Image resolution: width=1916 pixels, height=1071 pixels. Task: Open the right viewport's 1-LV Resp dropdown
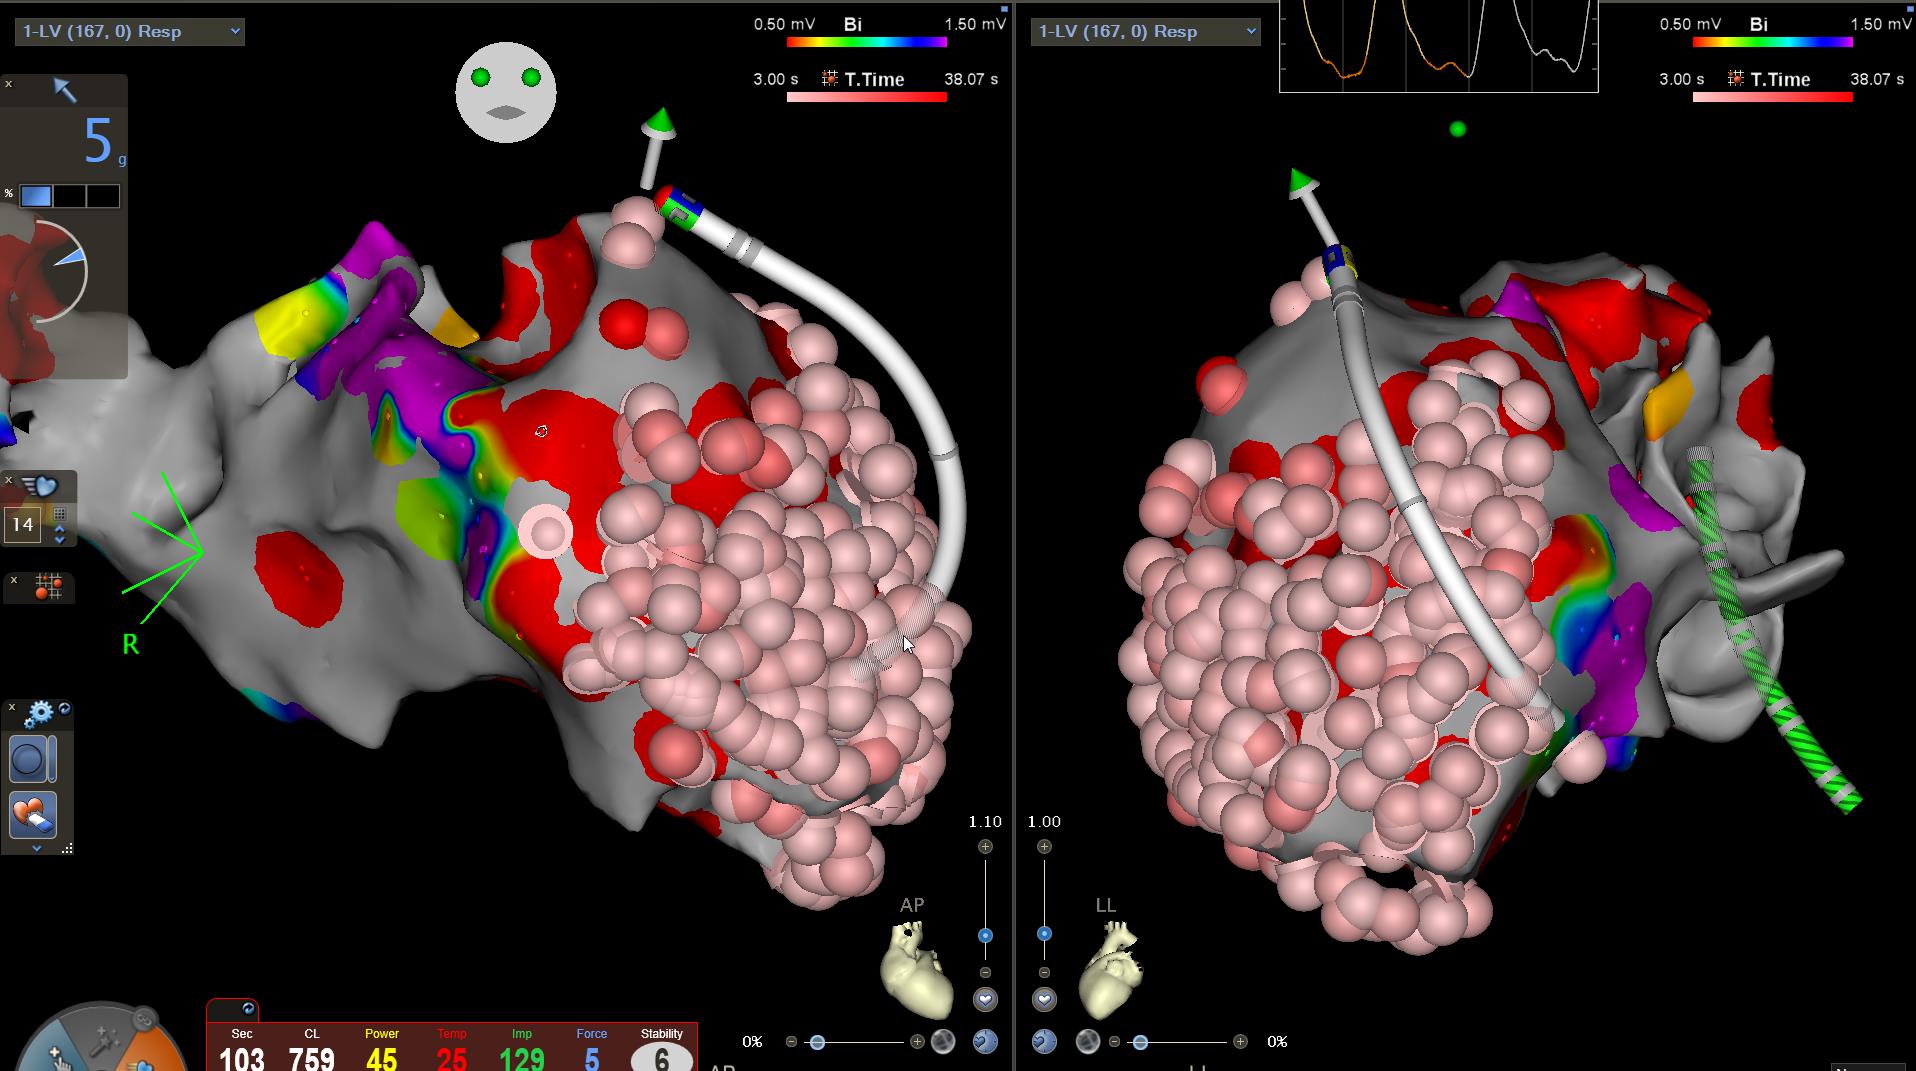[x=1145, y=31]
